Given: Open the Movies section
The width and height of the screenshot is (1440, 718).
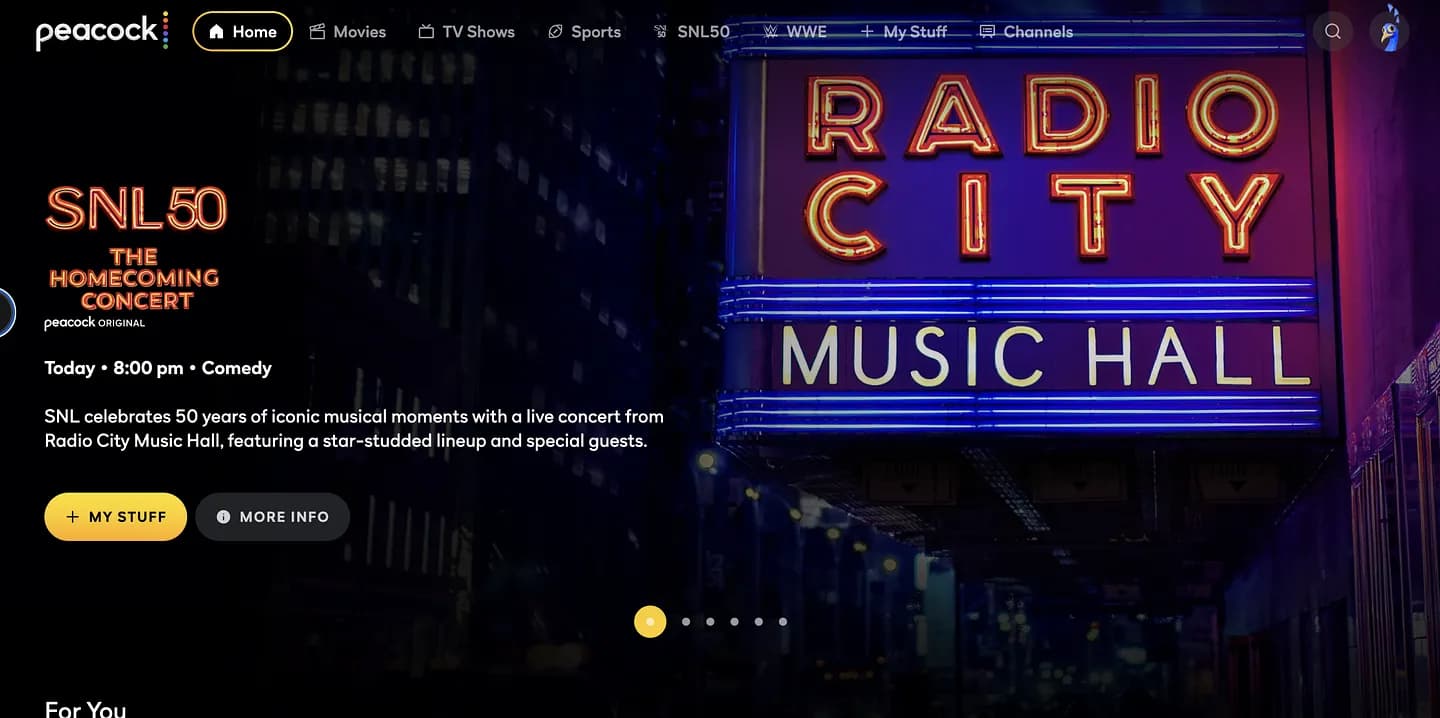Looking at the screenshot, I should (347, 31).
